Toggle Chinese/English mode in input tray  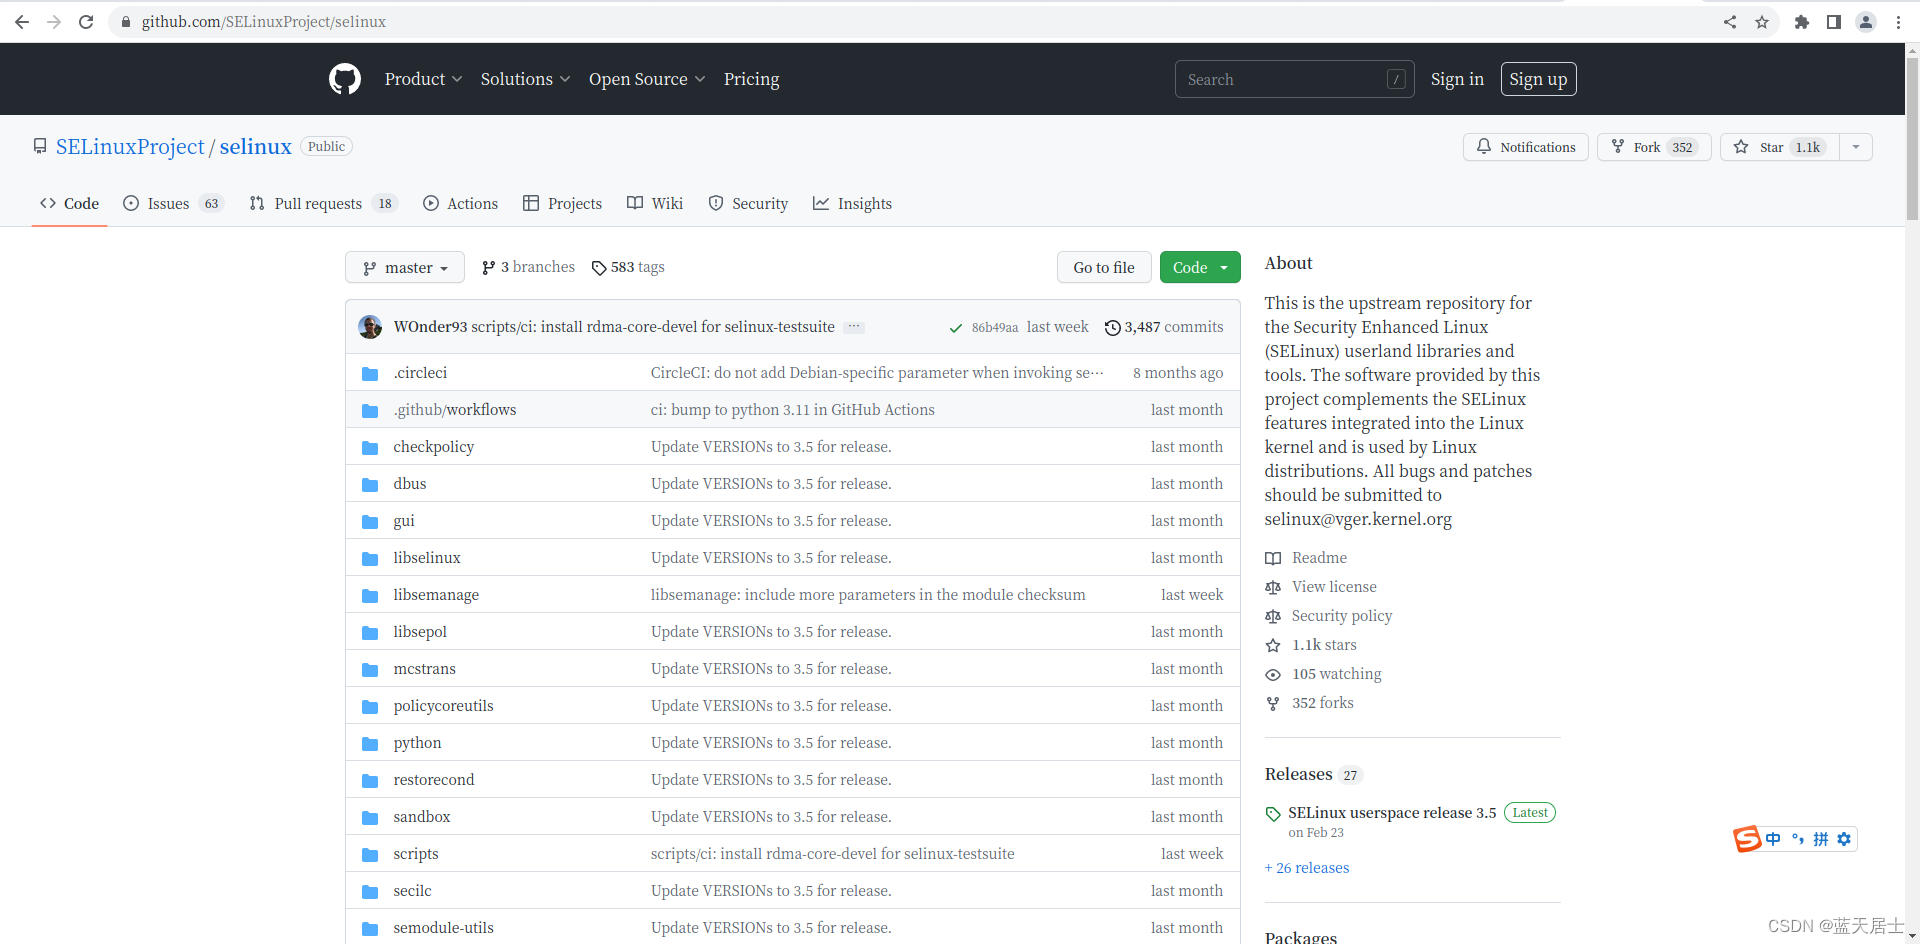point(1772,839)
